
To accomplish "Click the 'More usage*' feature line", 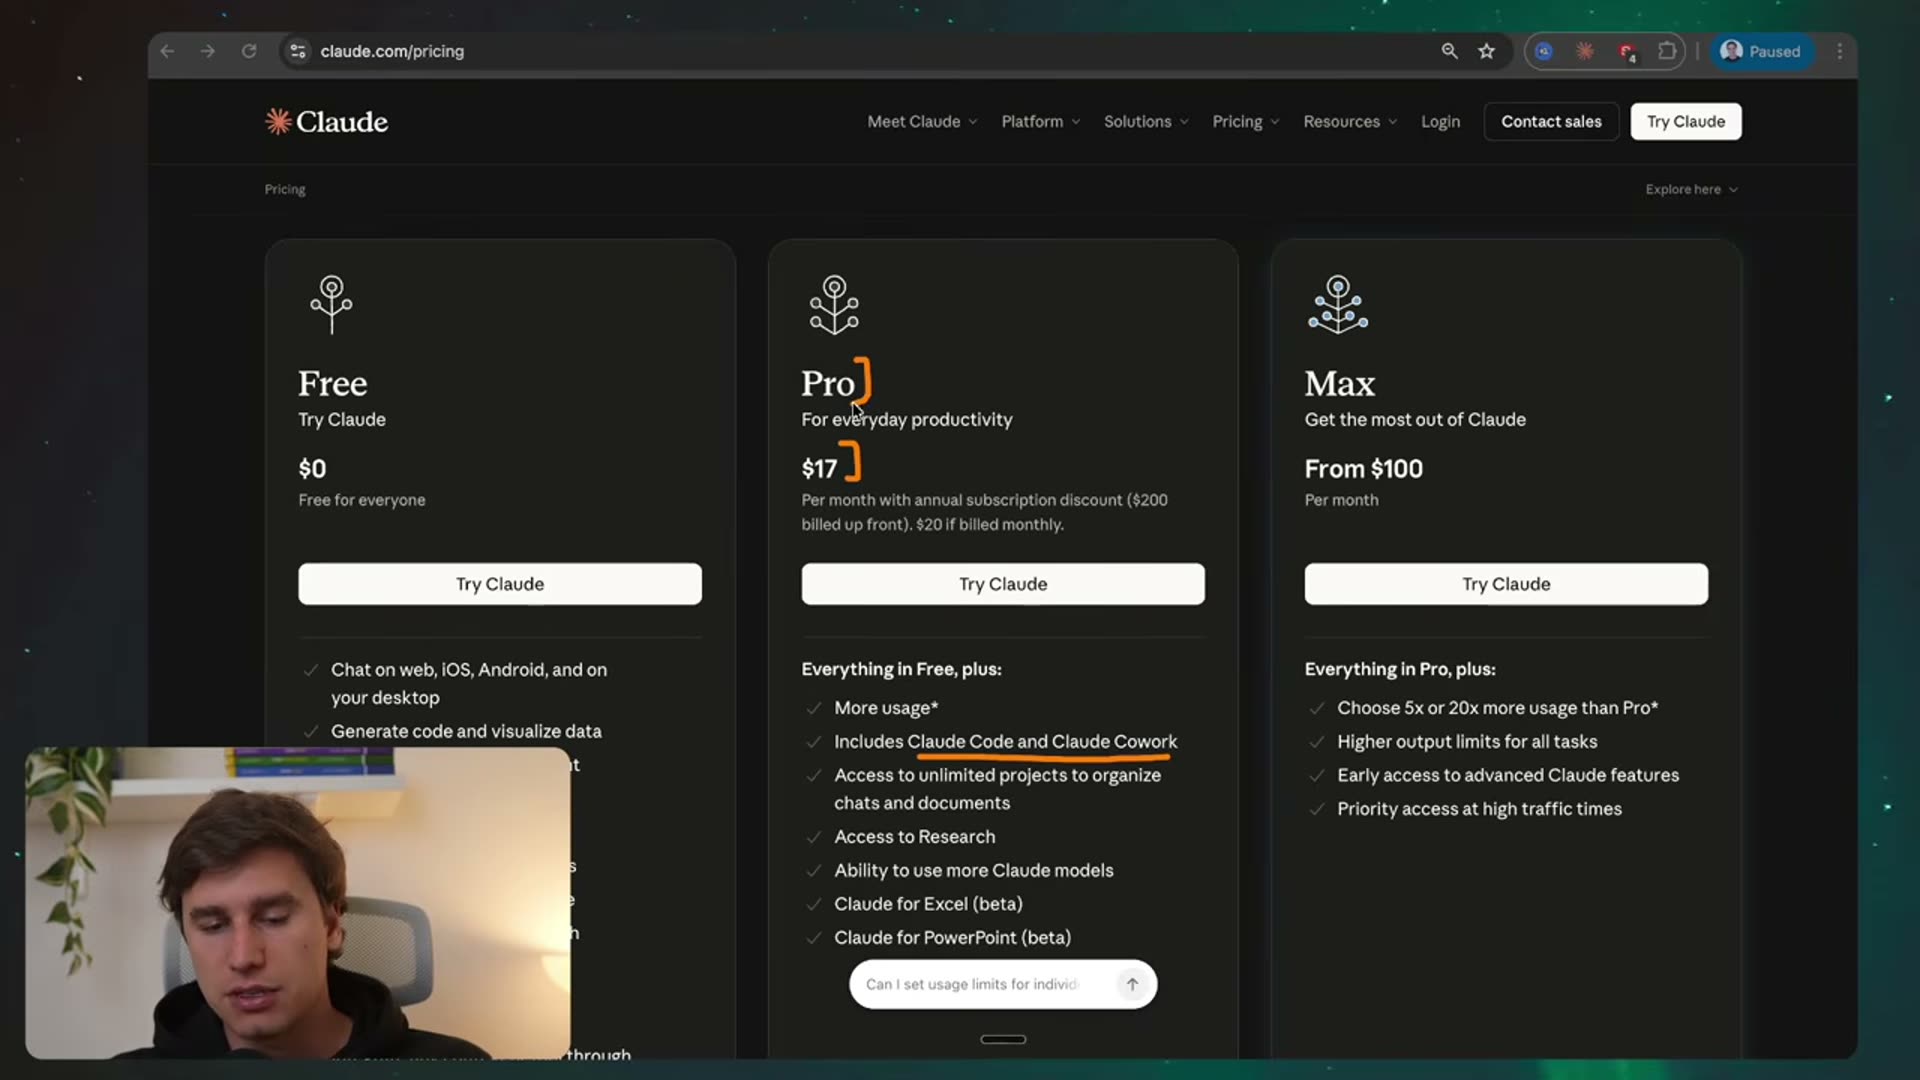I will tap(886, 707).
